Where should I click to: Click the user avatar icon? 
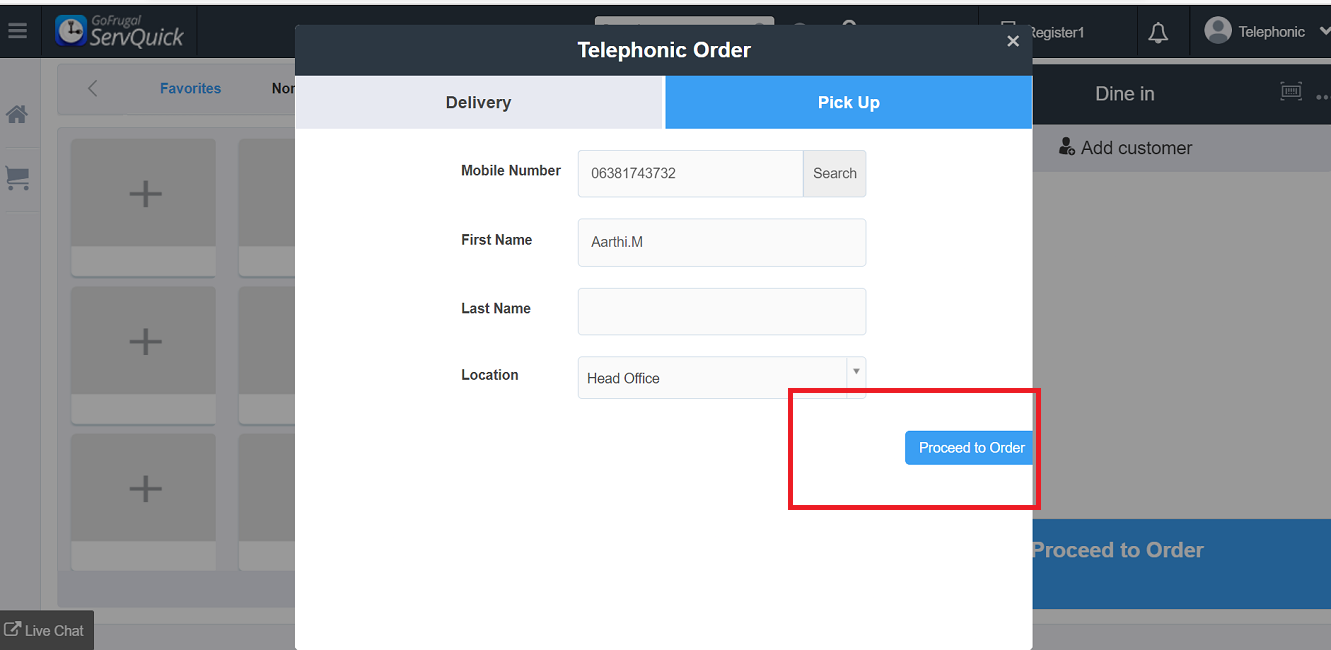pyautogui.click(x=1217, y=31)
